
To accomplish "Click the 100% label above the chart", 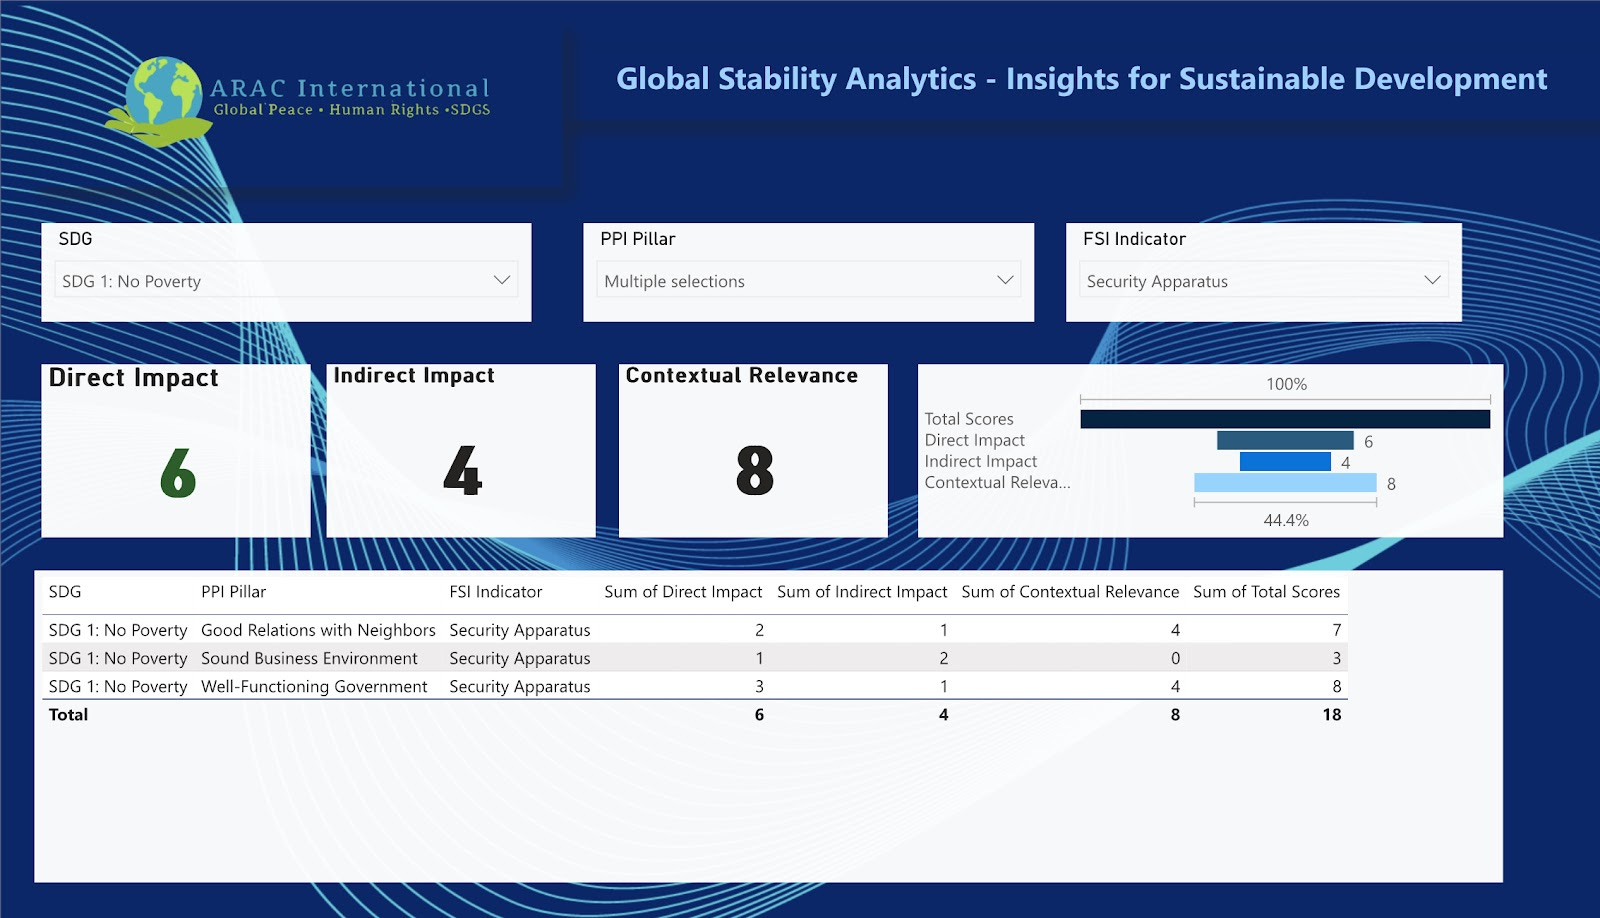I will (1286, 384).
